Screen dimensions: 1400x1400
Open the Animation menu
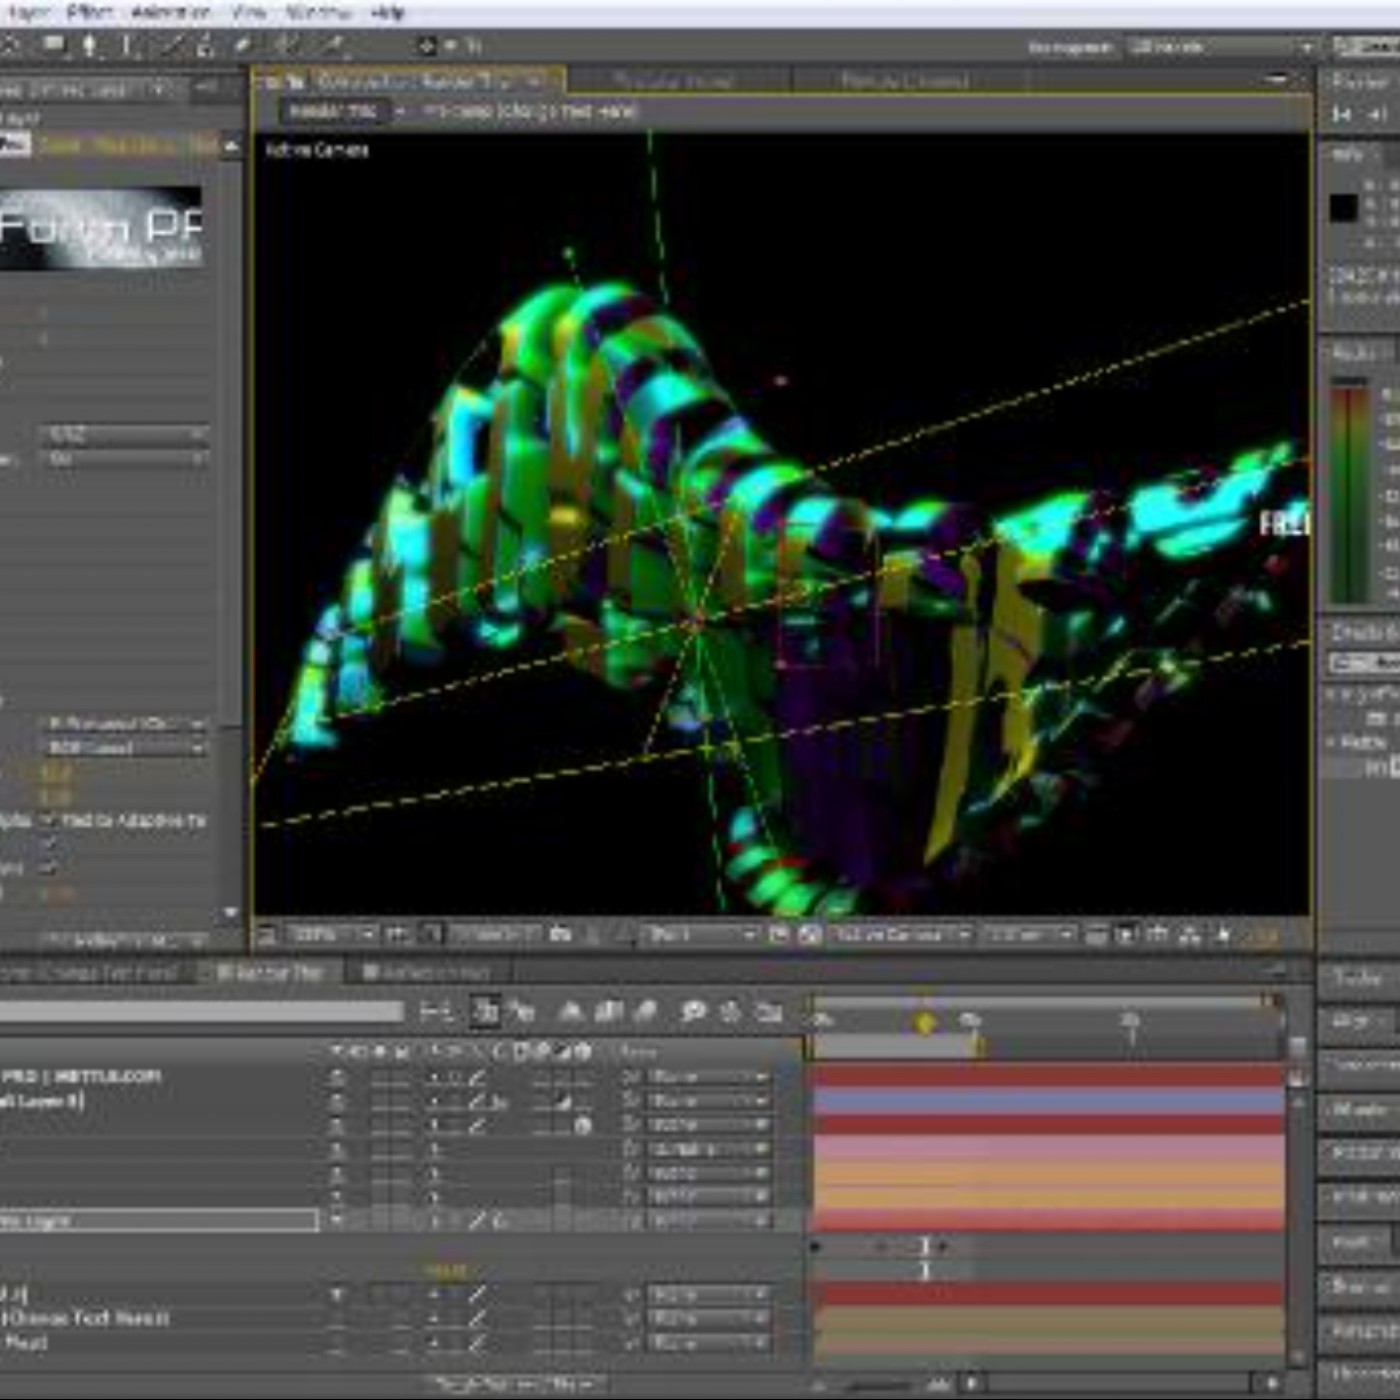pos(170,12)
